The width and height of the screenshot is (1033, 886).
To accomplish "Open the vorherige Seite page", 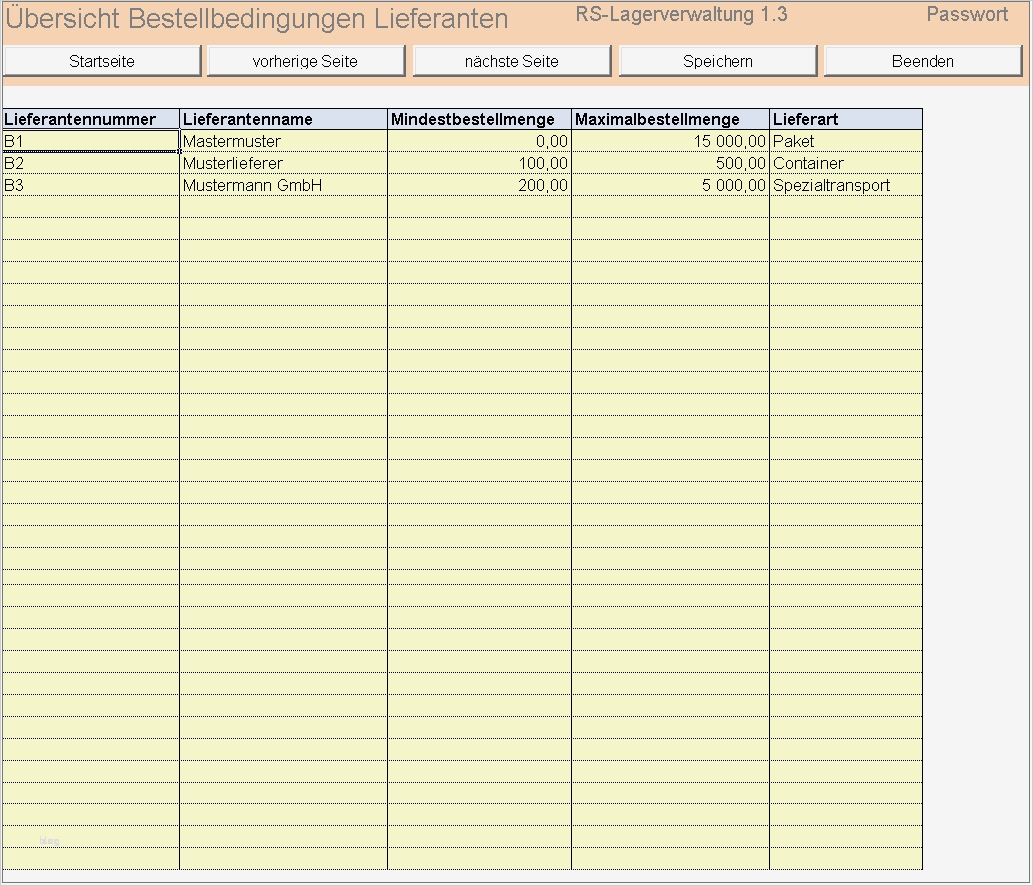I will click(305, 60).
